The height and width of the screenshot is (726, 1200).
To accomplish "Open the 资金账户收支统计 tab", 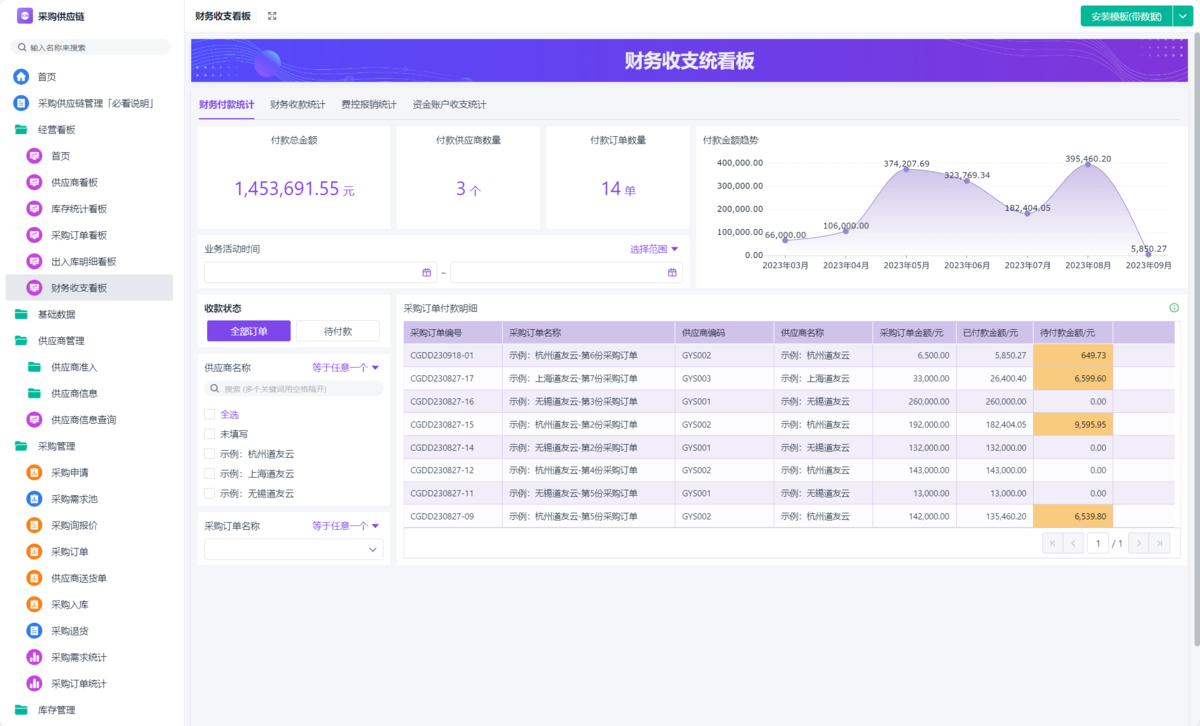I will [x=449, y=104].
